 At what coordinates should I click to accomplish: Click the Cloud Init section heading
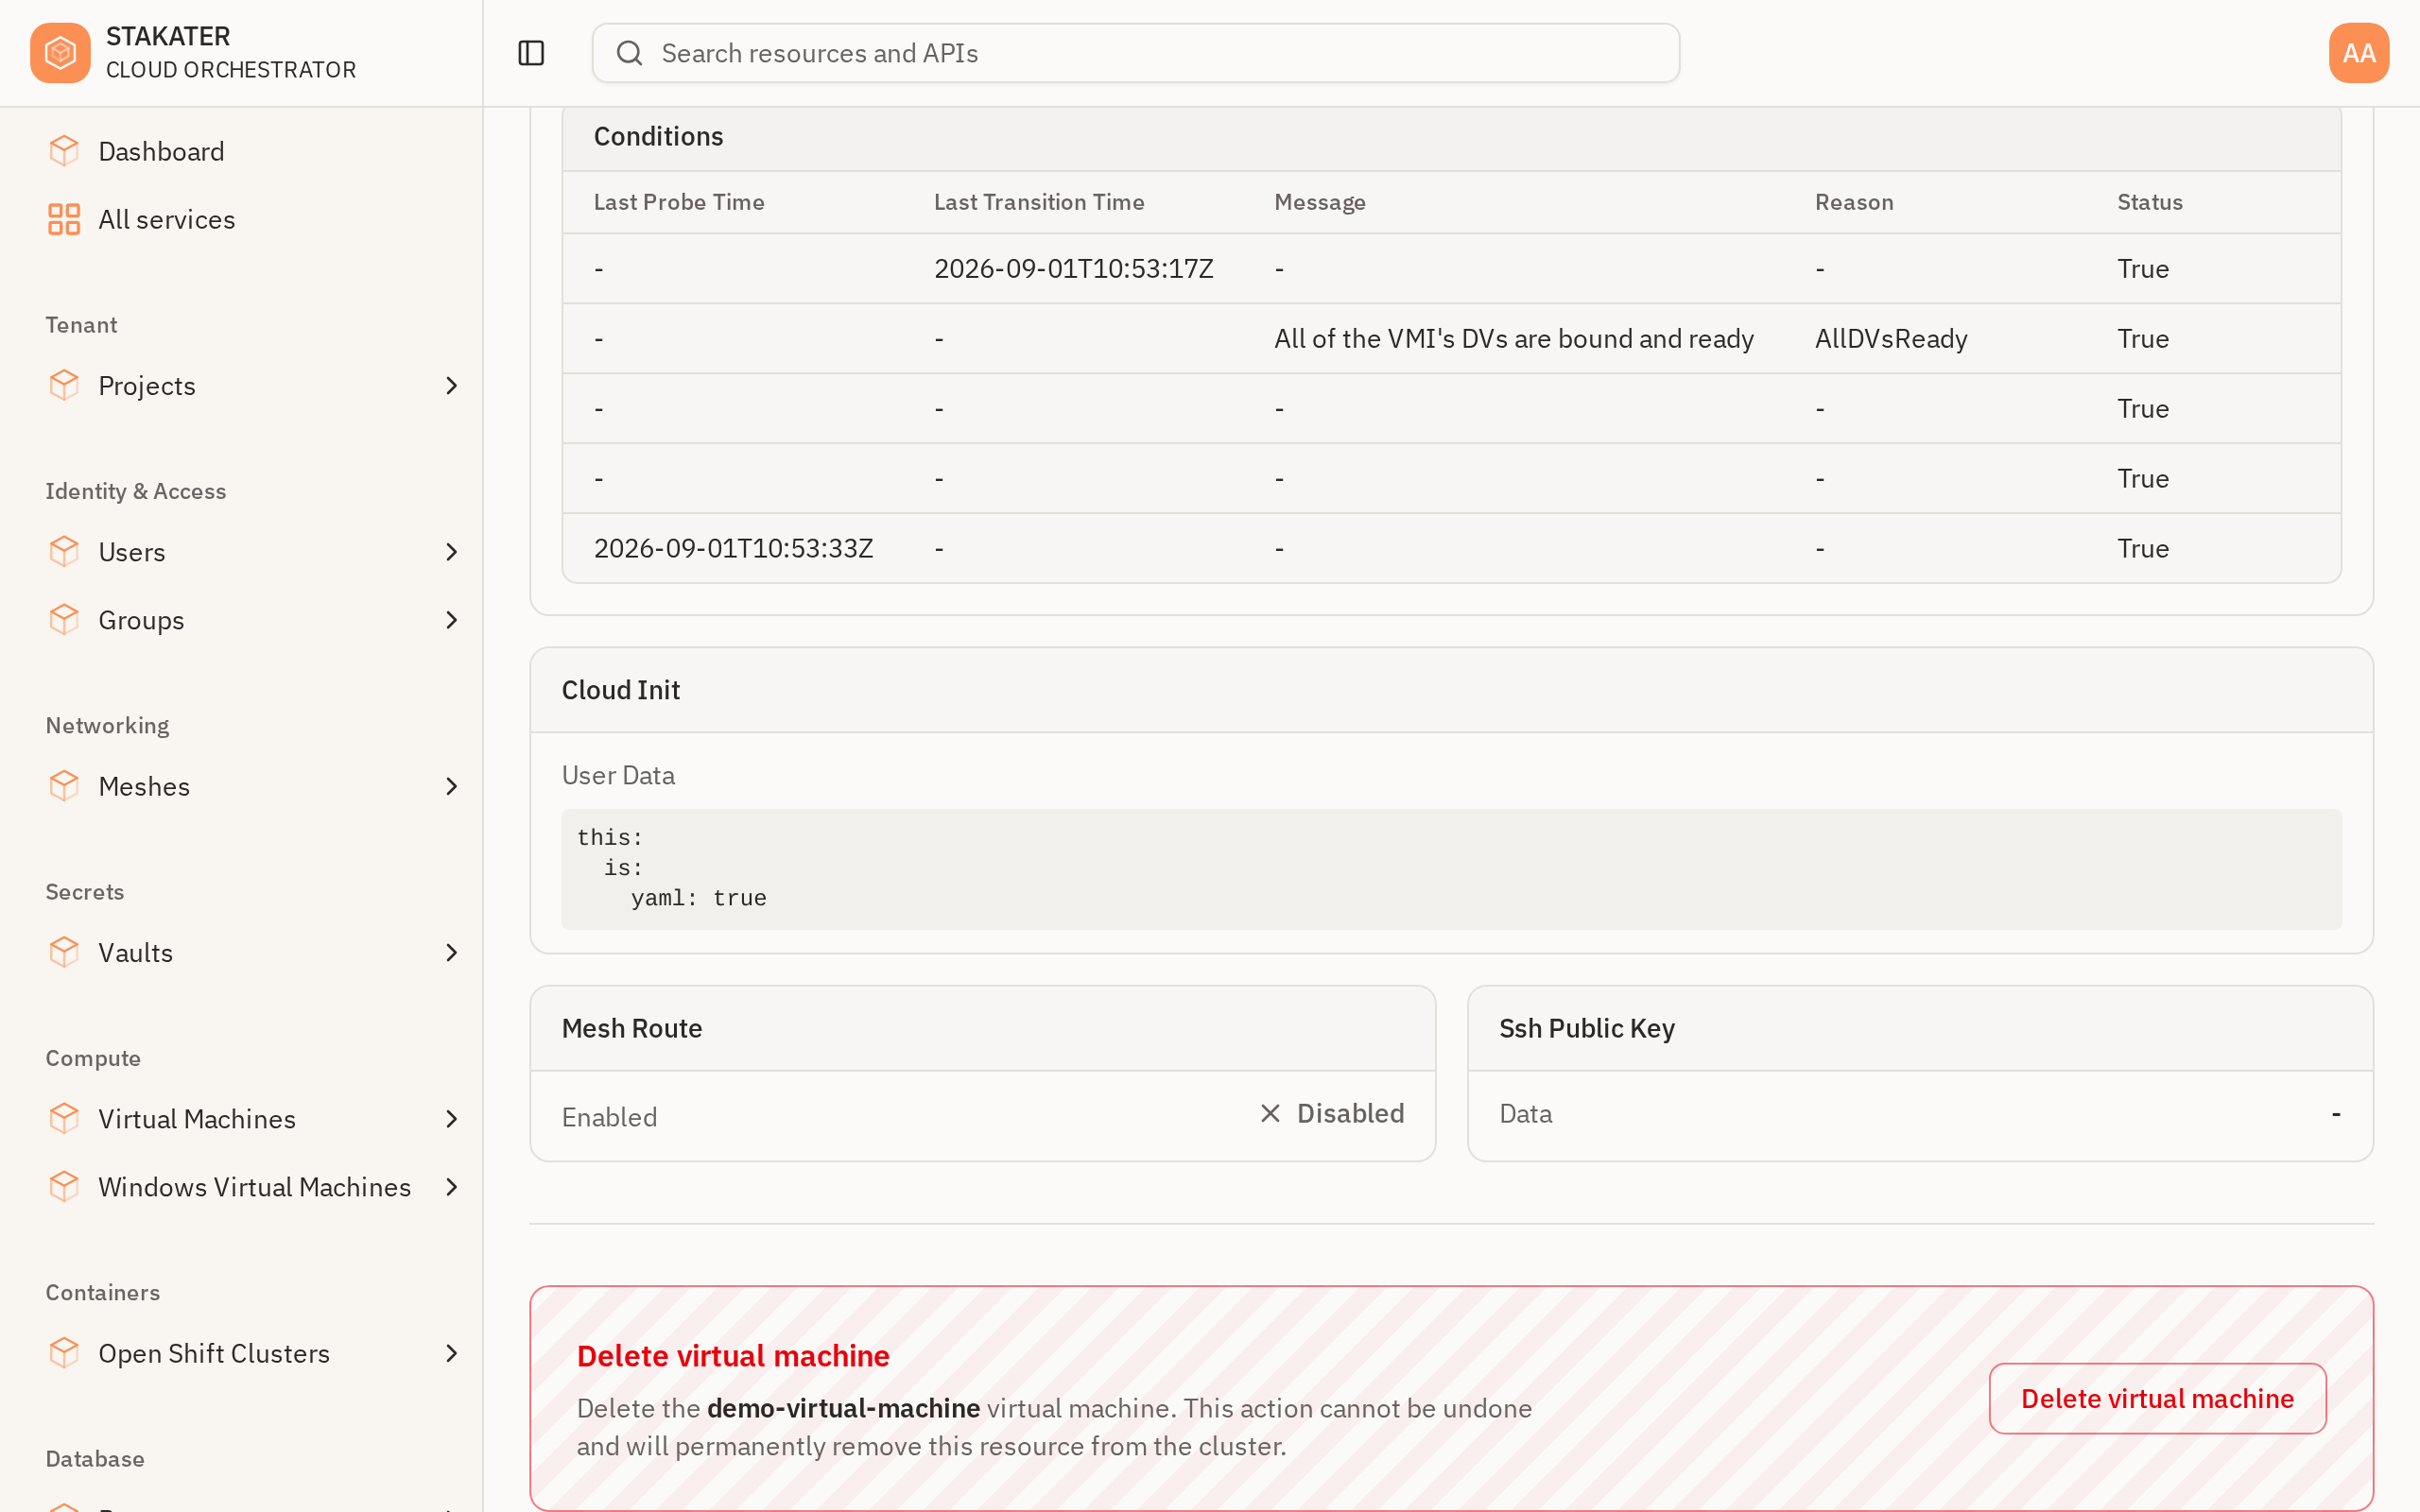620,689
